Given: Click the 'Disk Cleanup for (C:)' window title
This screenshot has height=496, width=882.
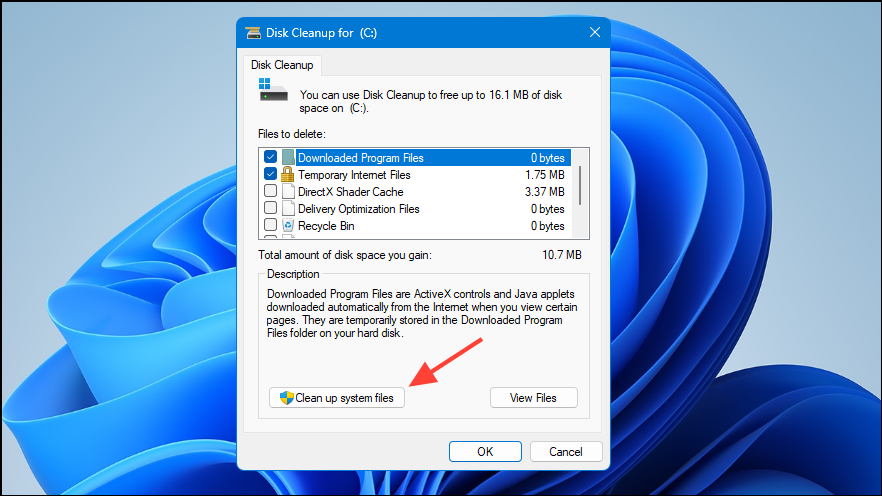Looking at the screenshot, I should coord(321,33).
